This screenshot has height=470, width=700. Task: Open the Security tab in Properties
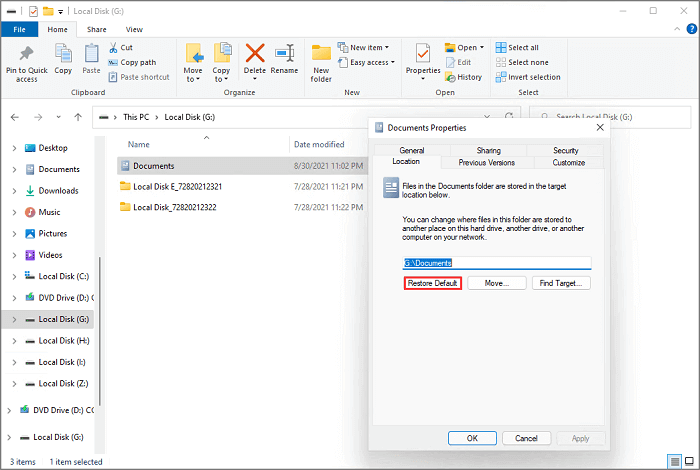[x=566, y=150]
